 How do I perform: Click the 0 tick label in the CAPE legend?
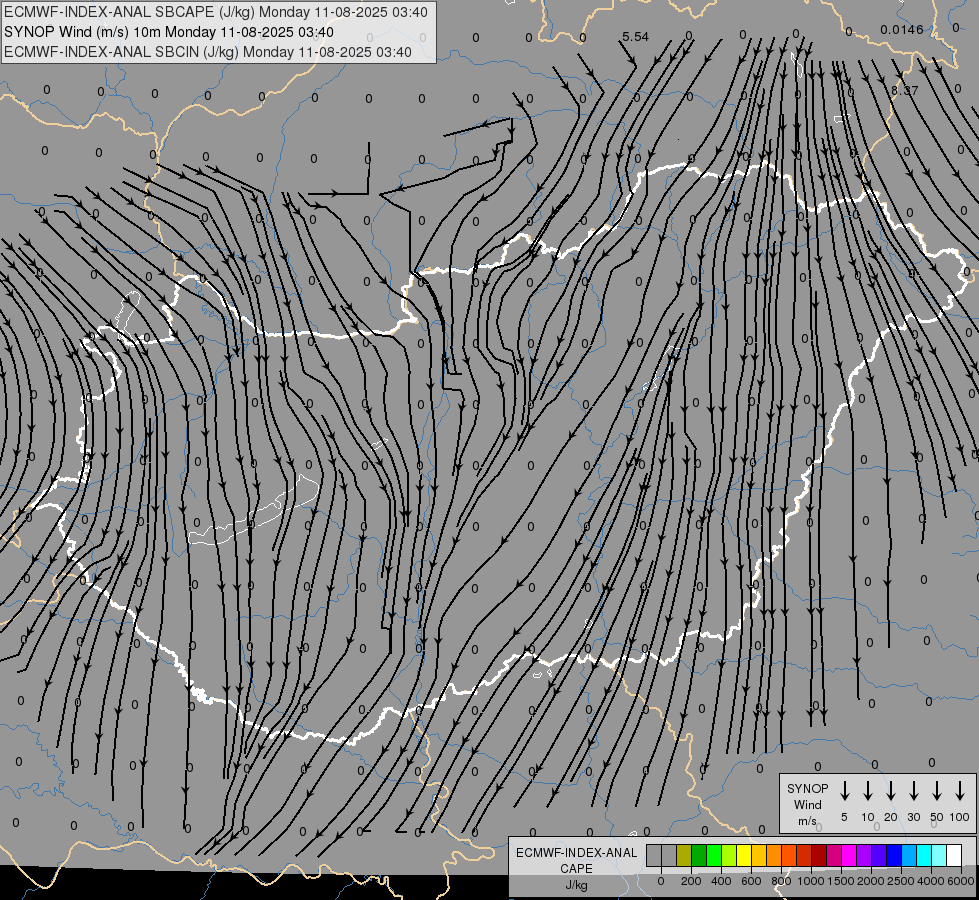pyautogui.click(x=661, y=881)
